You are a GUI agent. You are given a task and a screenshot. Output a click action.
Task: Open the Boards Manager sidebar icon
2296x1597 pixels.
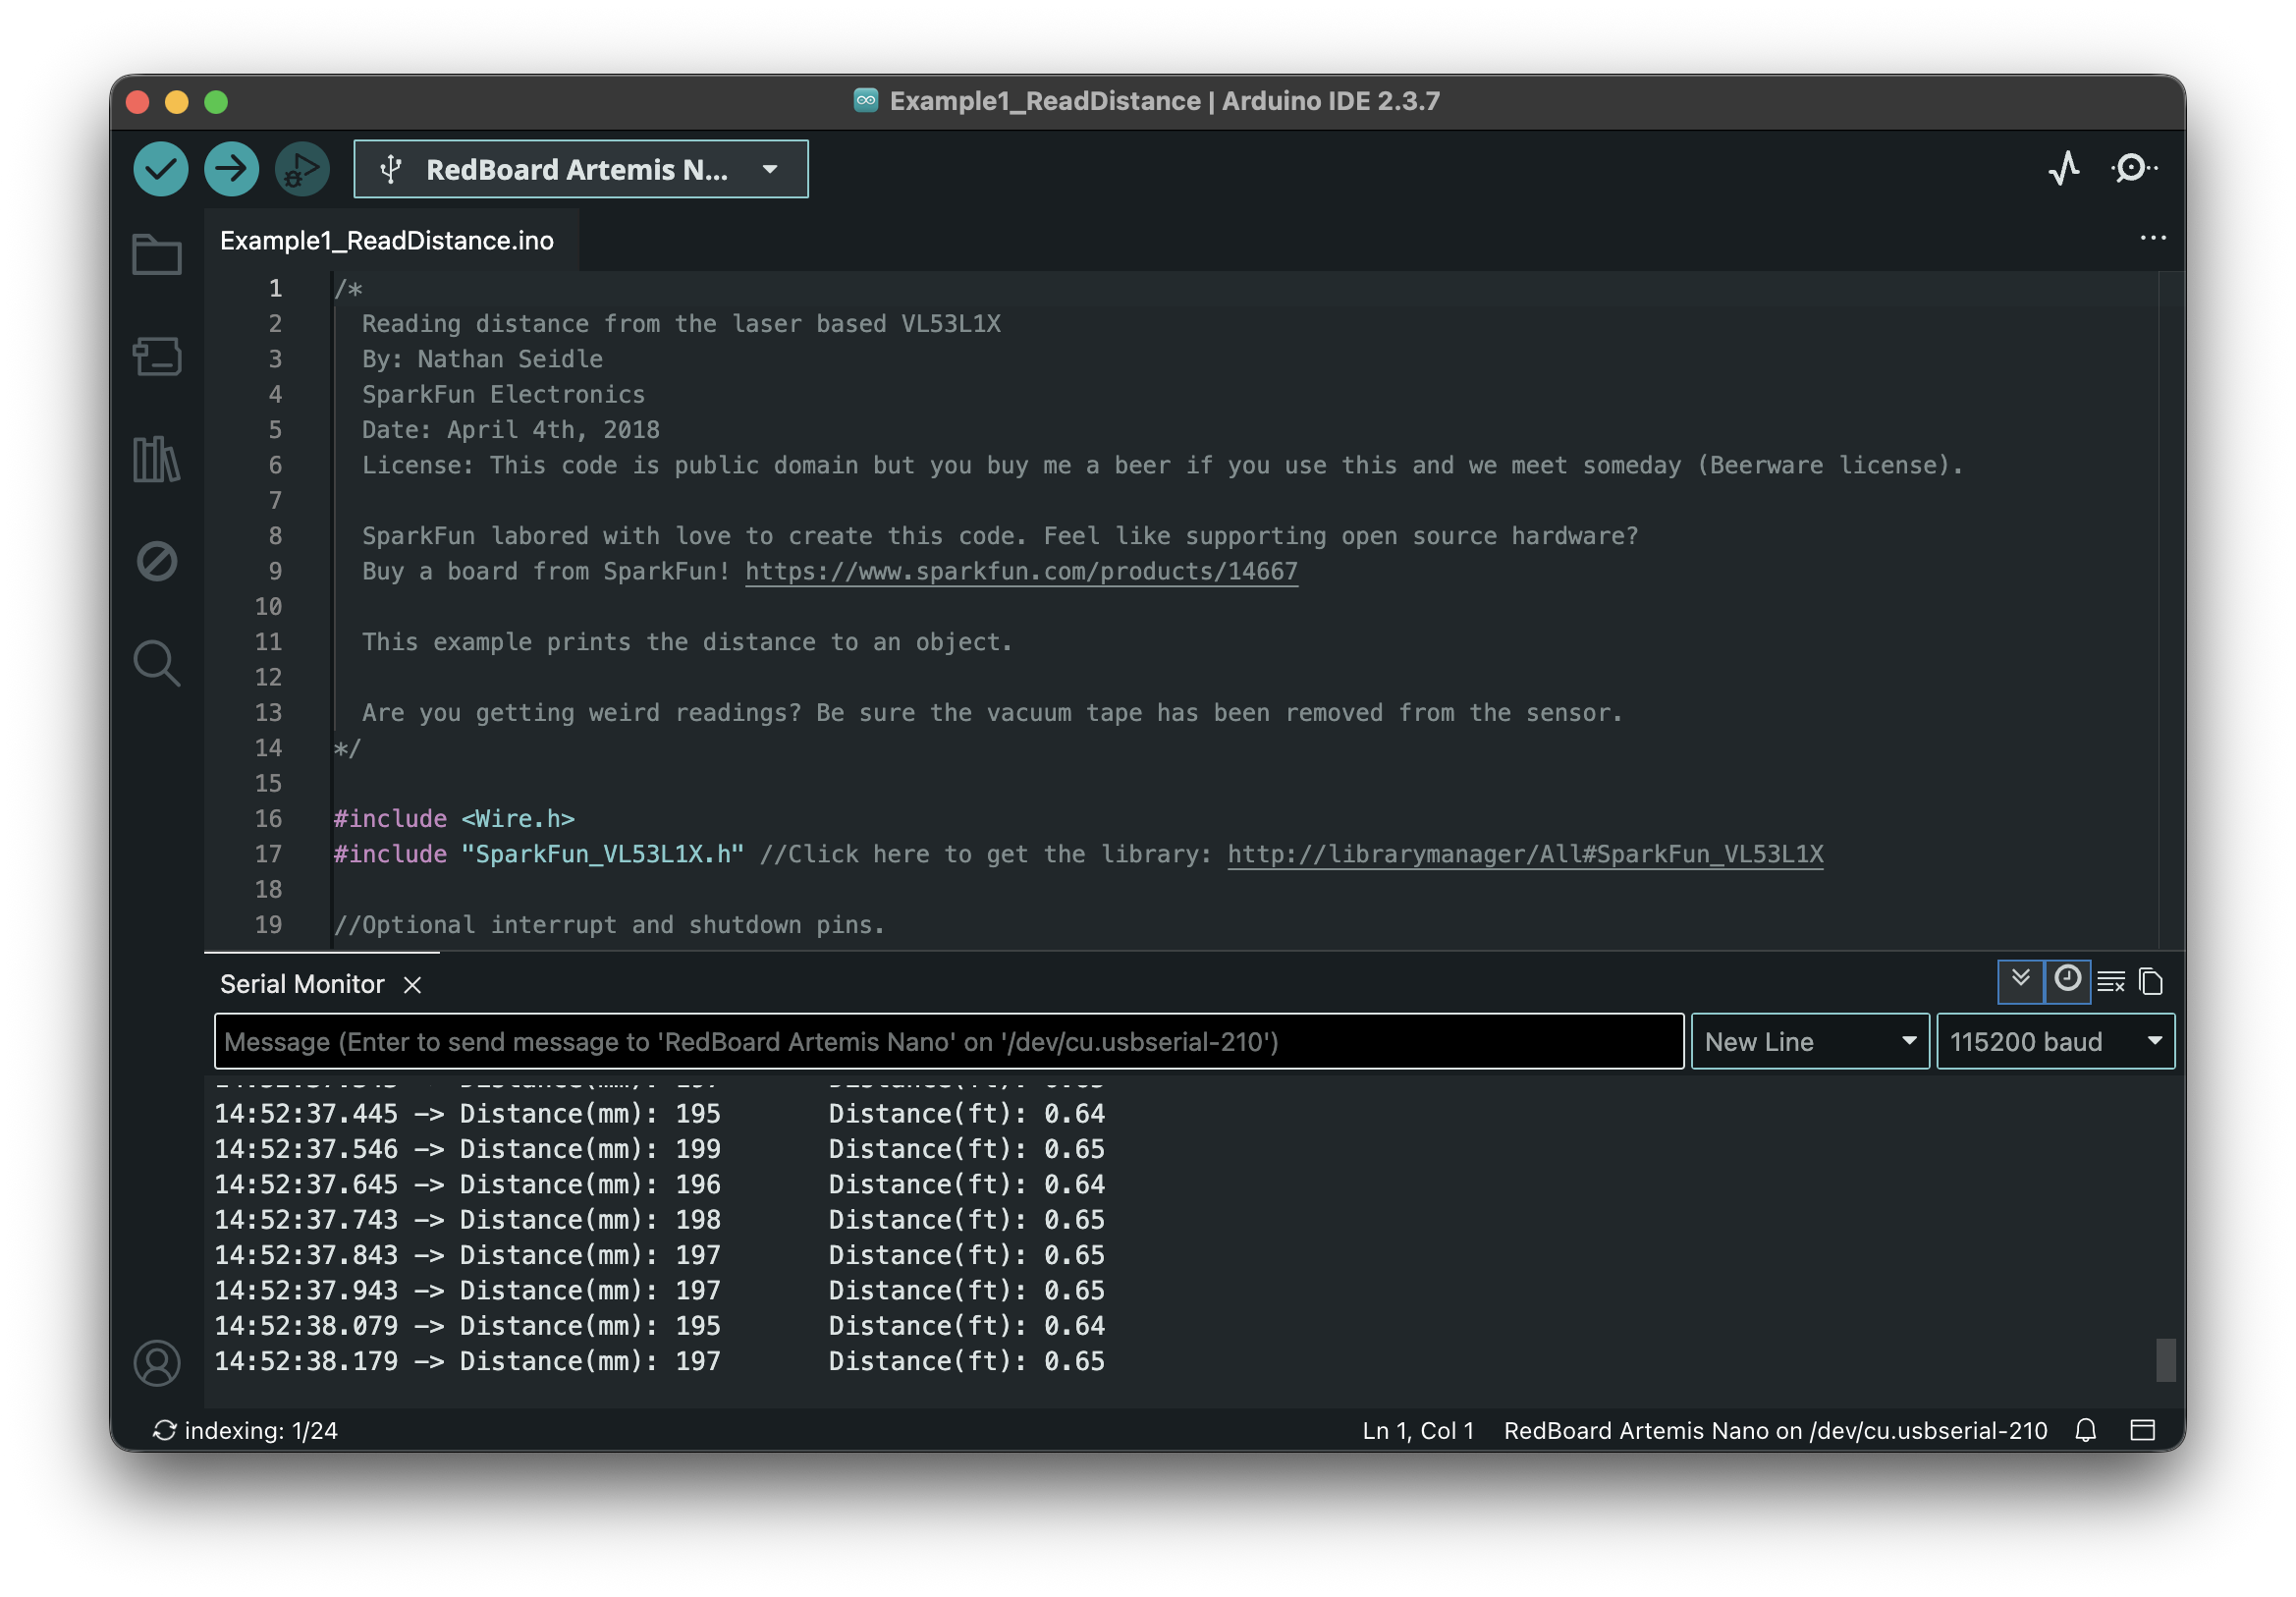click(x=157, y=356)
